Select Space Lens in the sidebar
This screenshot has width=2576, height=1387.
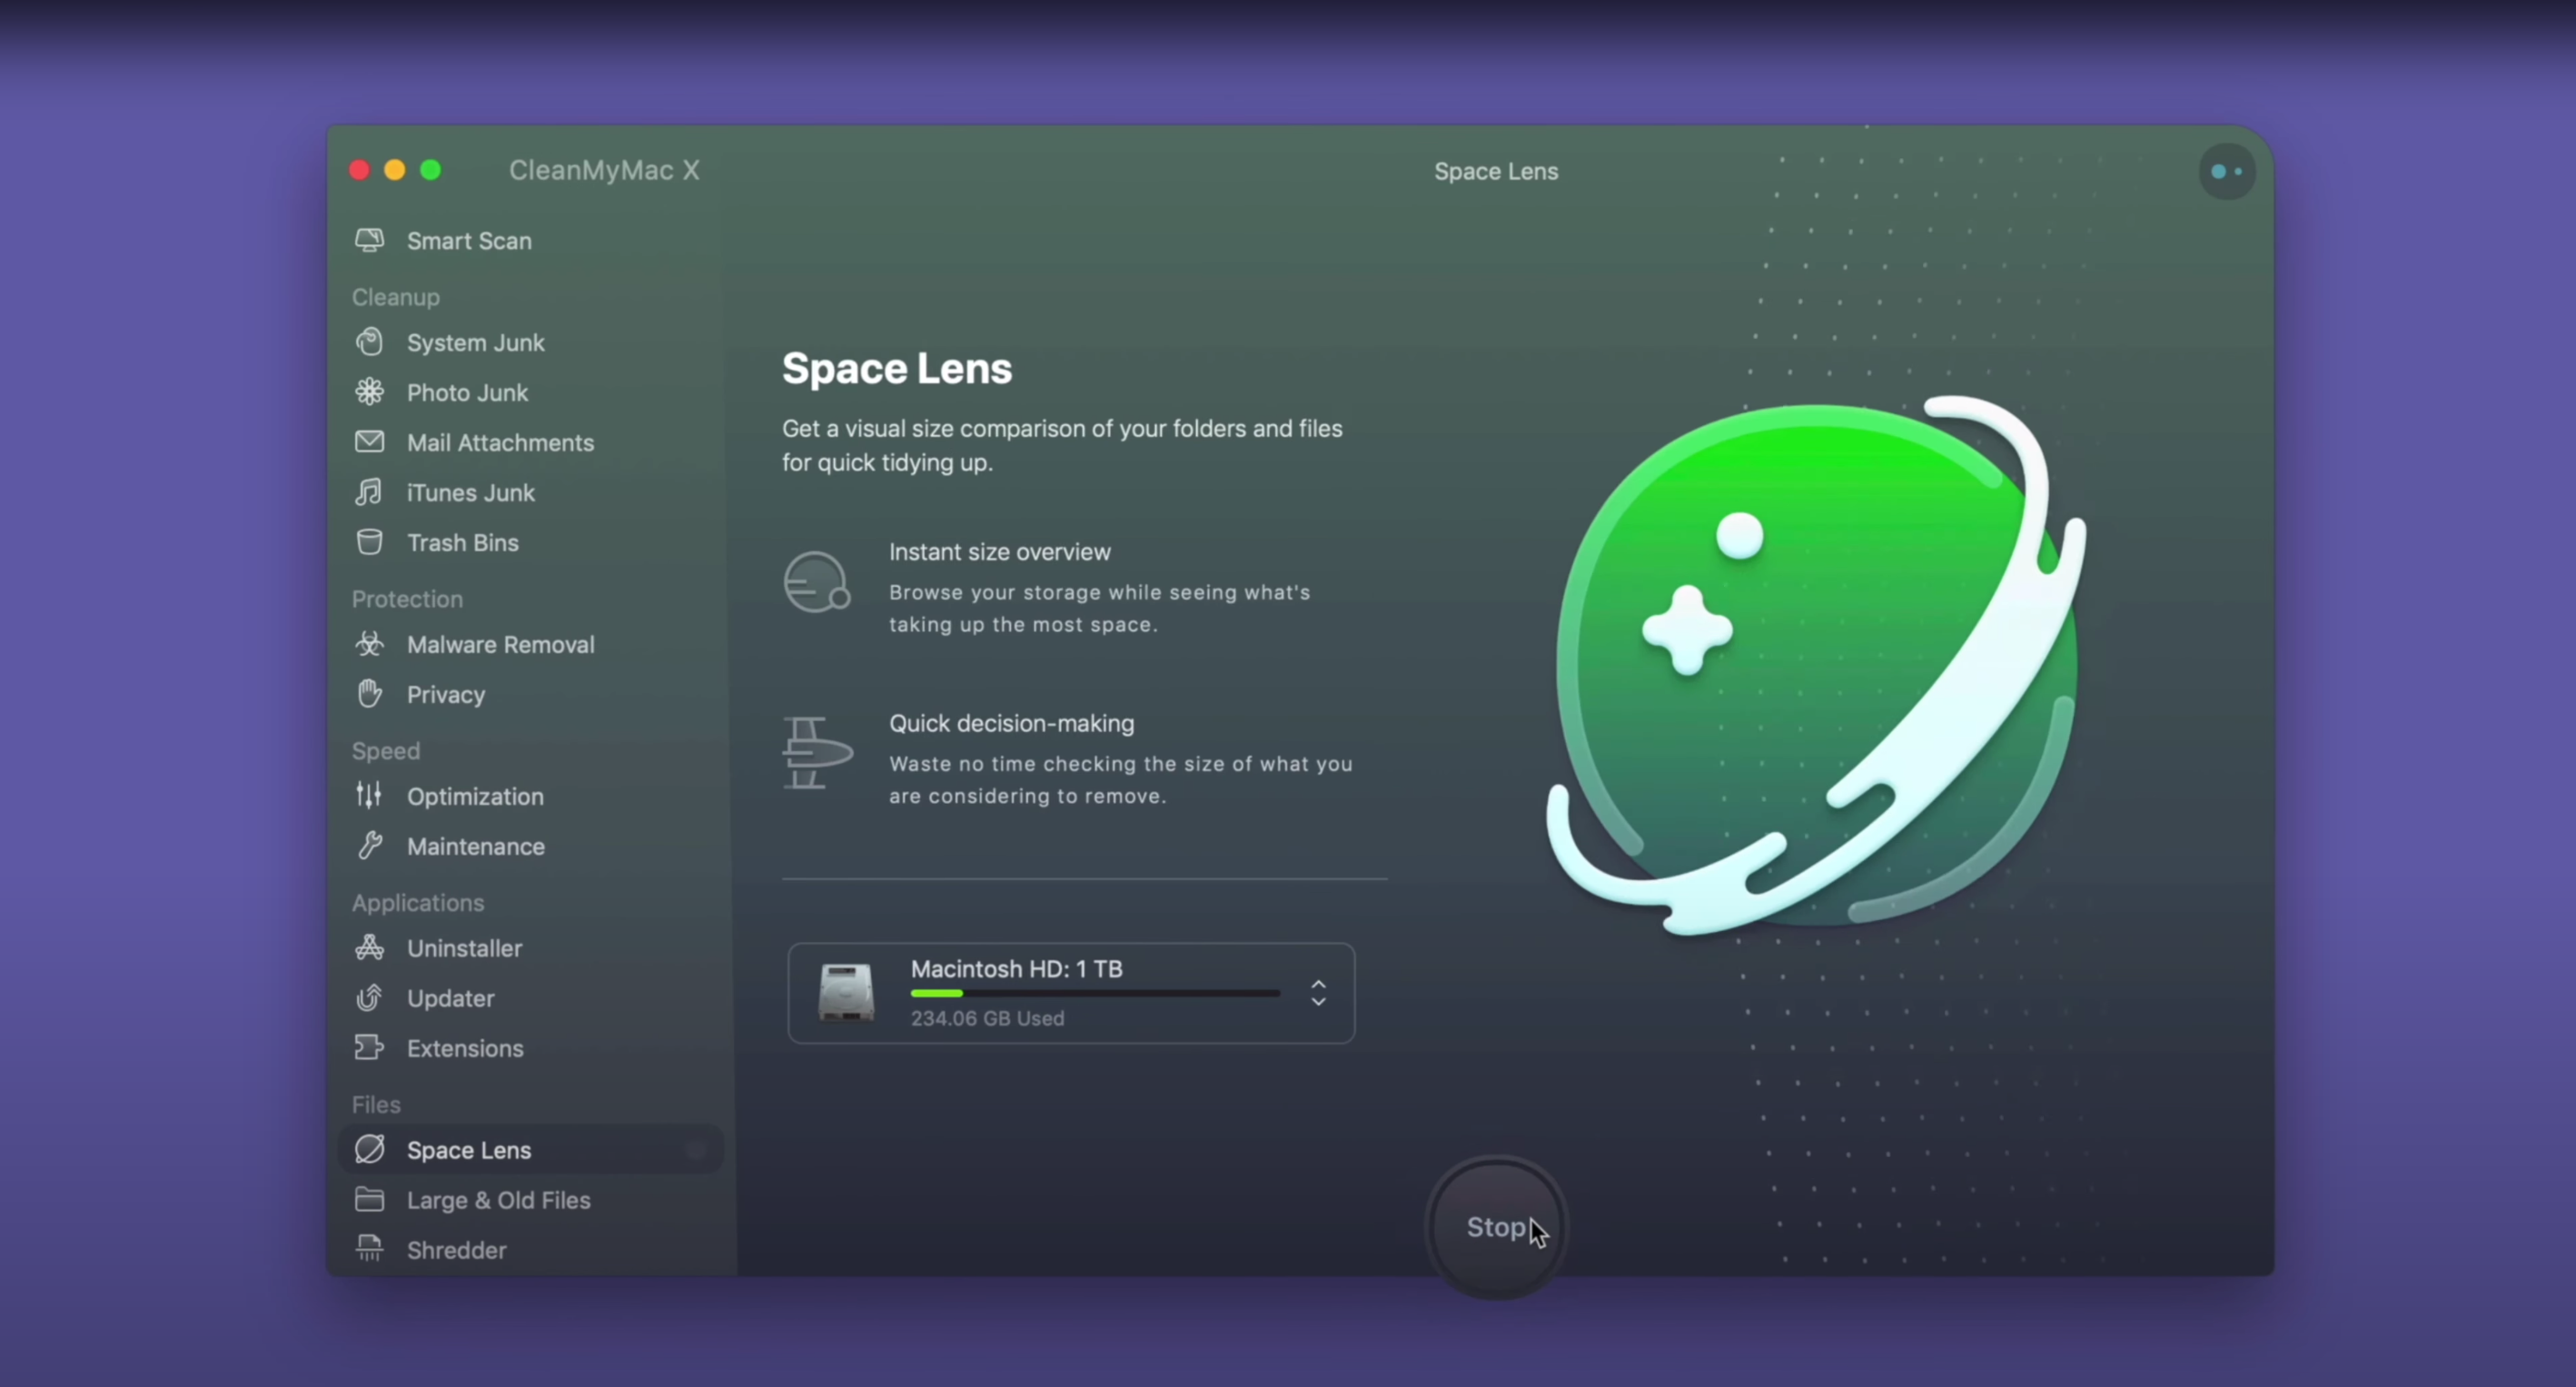click(469, 1150)
